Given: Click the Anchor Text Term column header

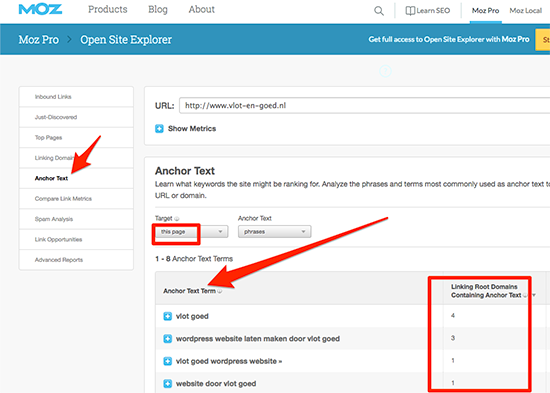Looking at the screenshot, I should tap(189, 291).
